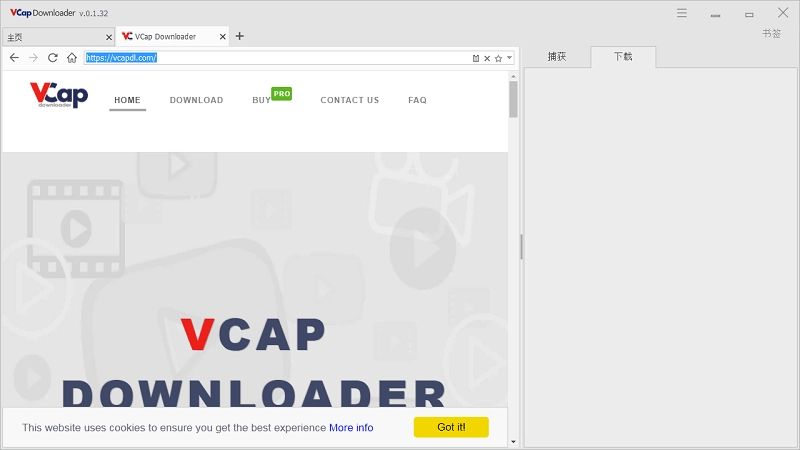Click the VCap logo on the website
800x450 pixels.
click(59, 95)
